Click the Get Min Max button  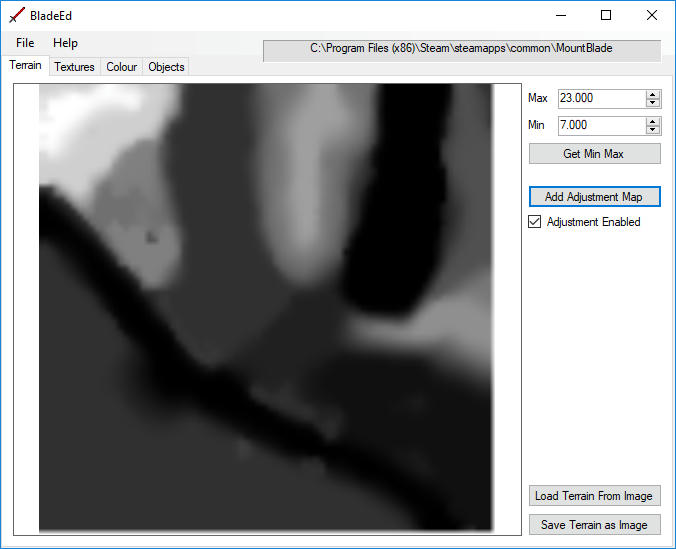[595, 154]
